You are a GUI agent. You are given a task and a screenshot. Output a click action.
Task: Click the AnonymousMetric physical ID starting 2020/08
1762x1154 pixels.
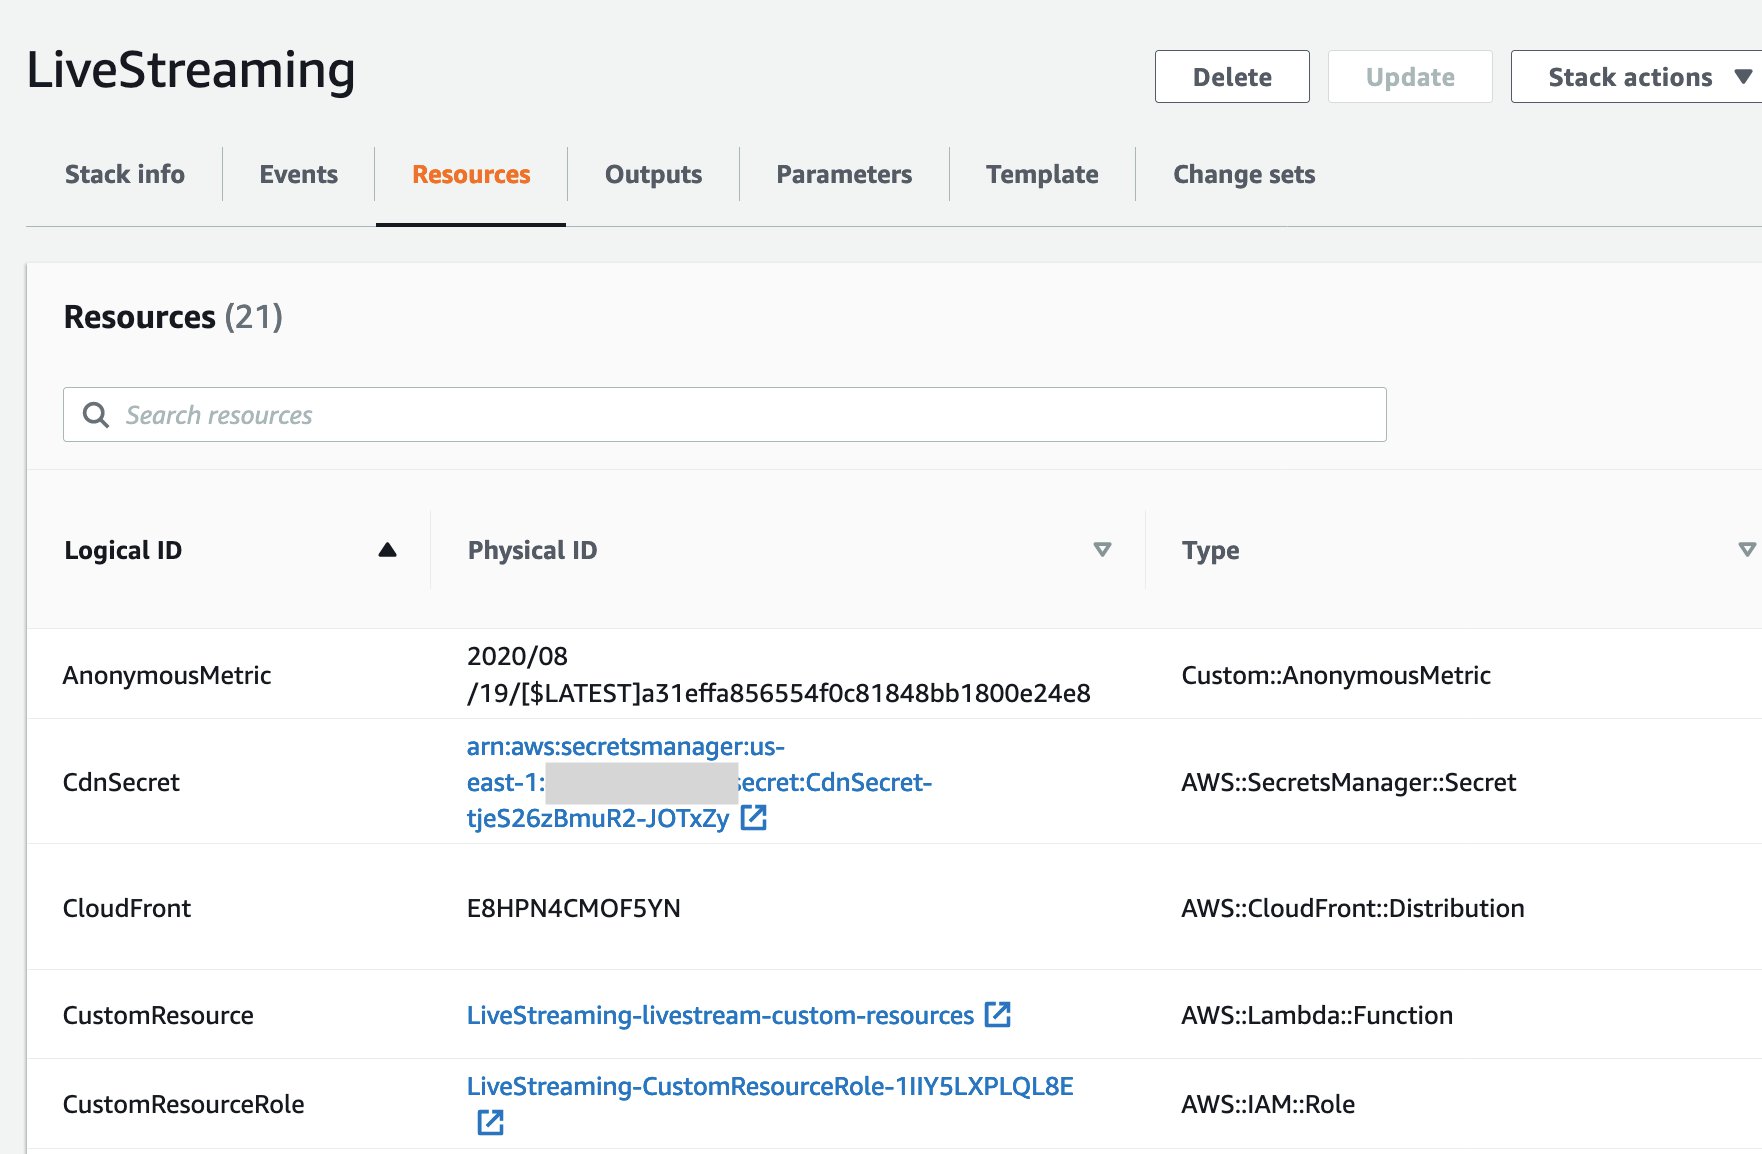pos(779,675)
